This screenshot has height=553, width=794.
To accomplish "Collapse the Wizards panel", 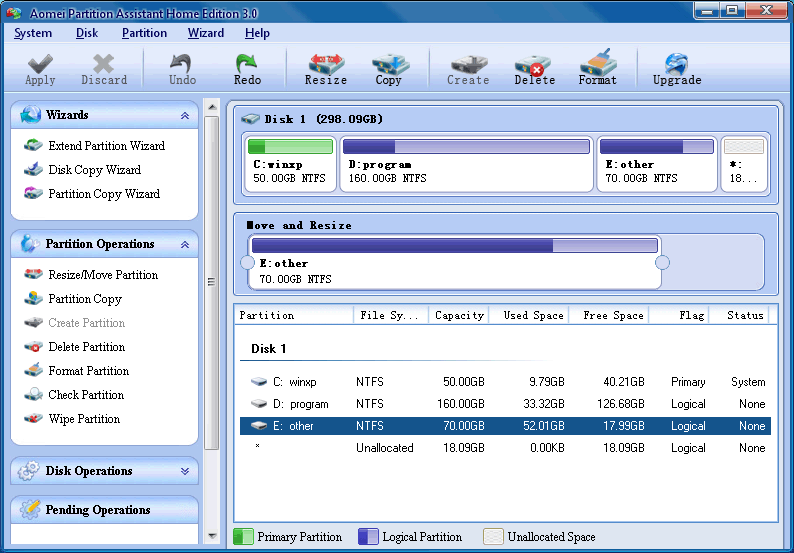I will tap(185, 116).
